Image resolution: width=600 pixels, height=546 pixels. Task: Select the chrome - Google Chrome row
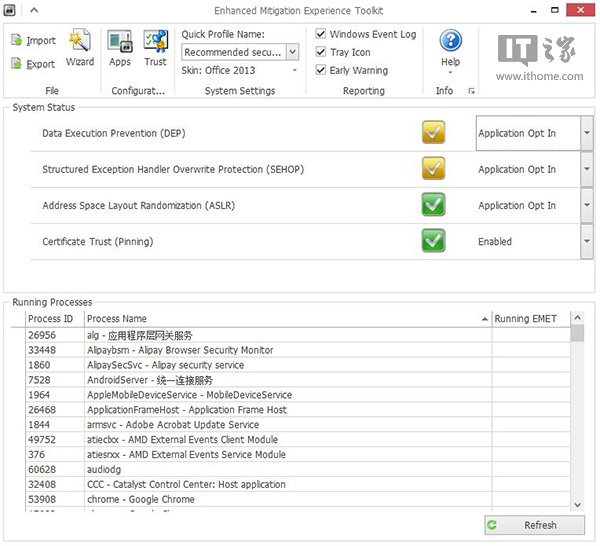(x=298, y=499)
